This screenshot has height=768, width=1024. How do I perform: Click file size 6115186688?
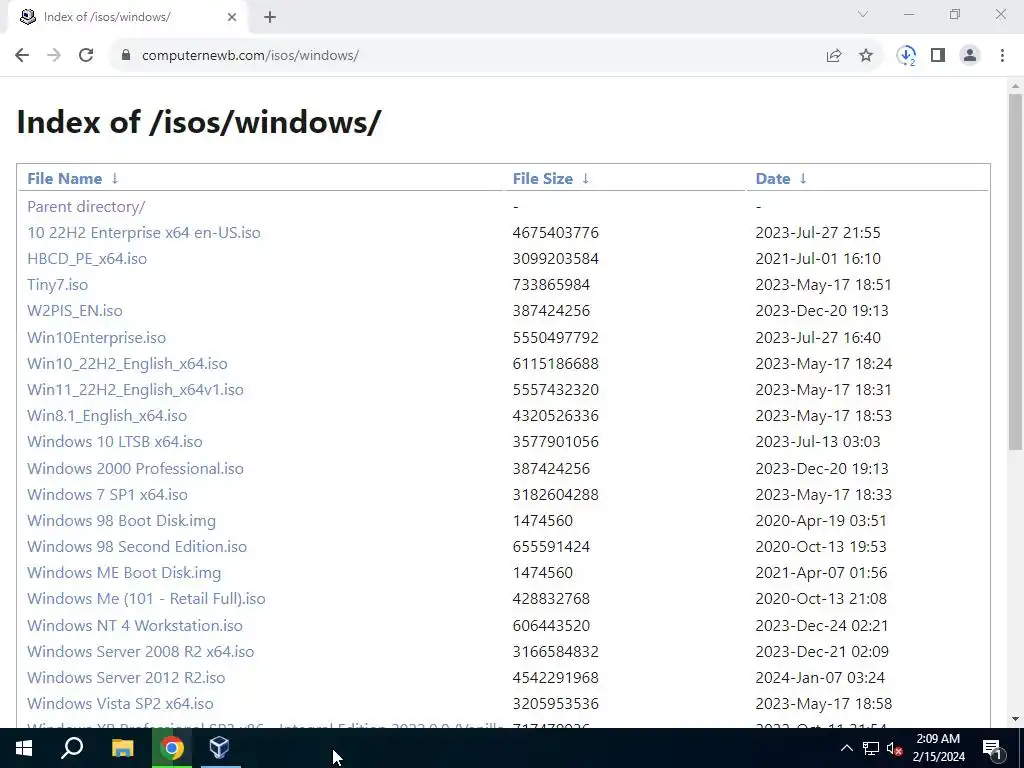[556, 364]
